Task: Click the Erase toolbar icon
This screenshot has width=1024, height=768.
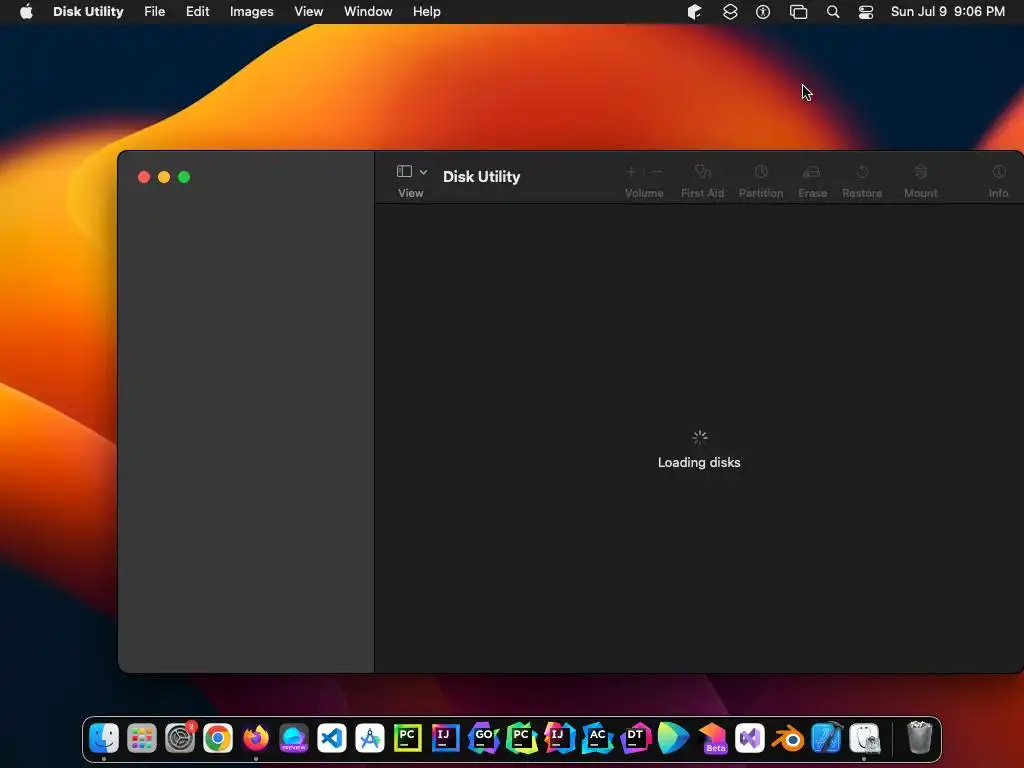Action: pos(812,171)
